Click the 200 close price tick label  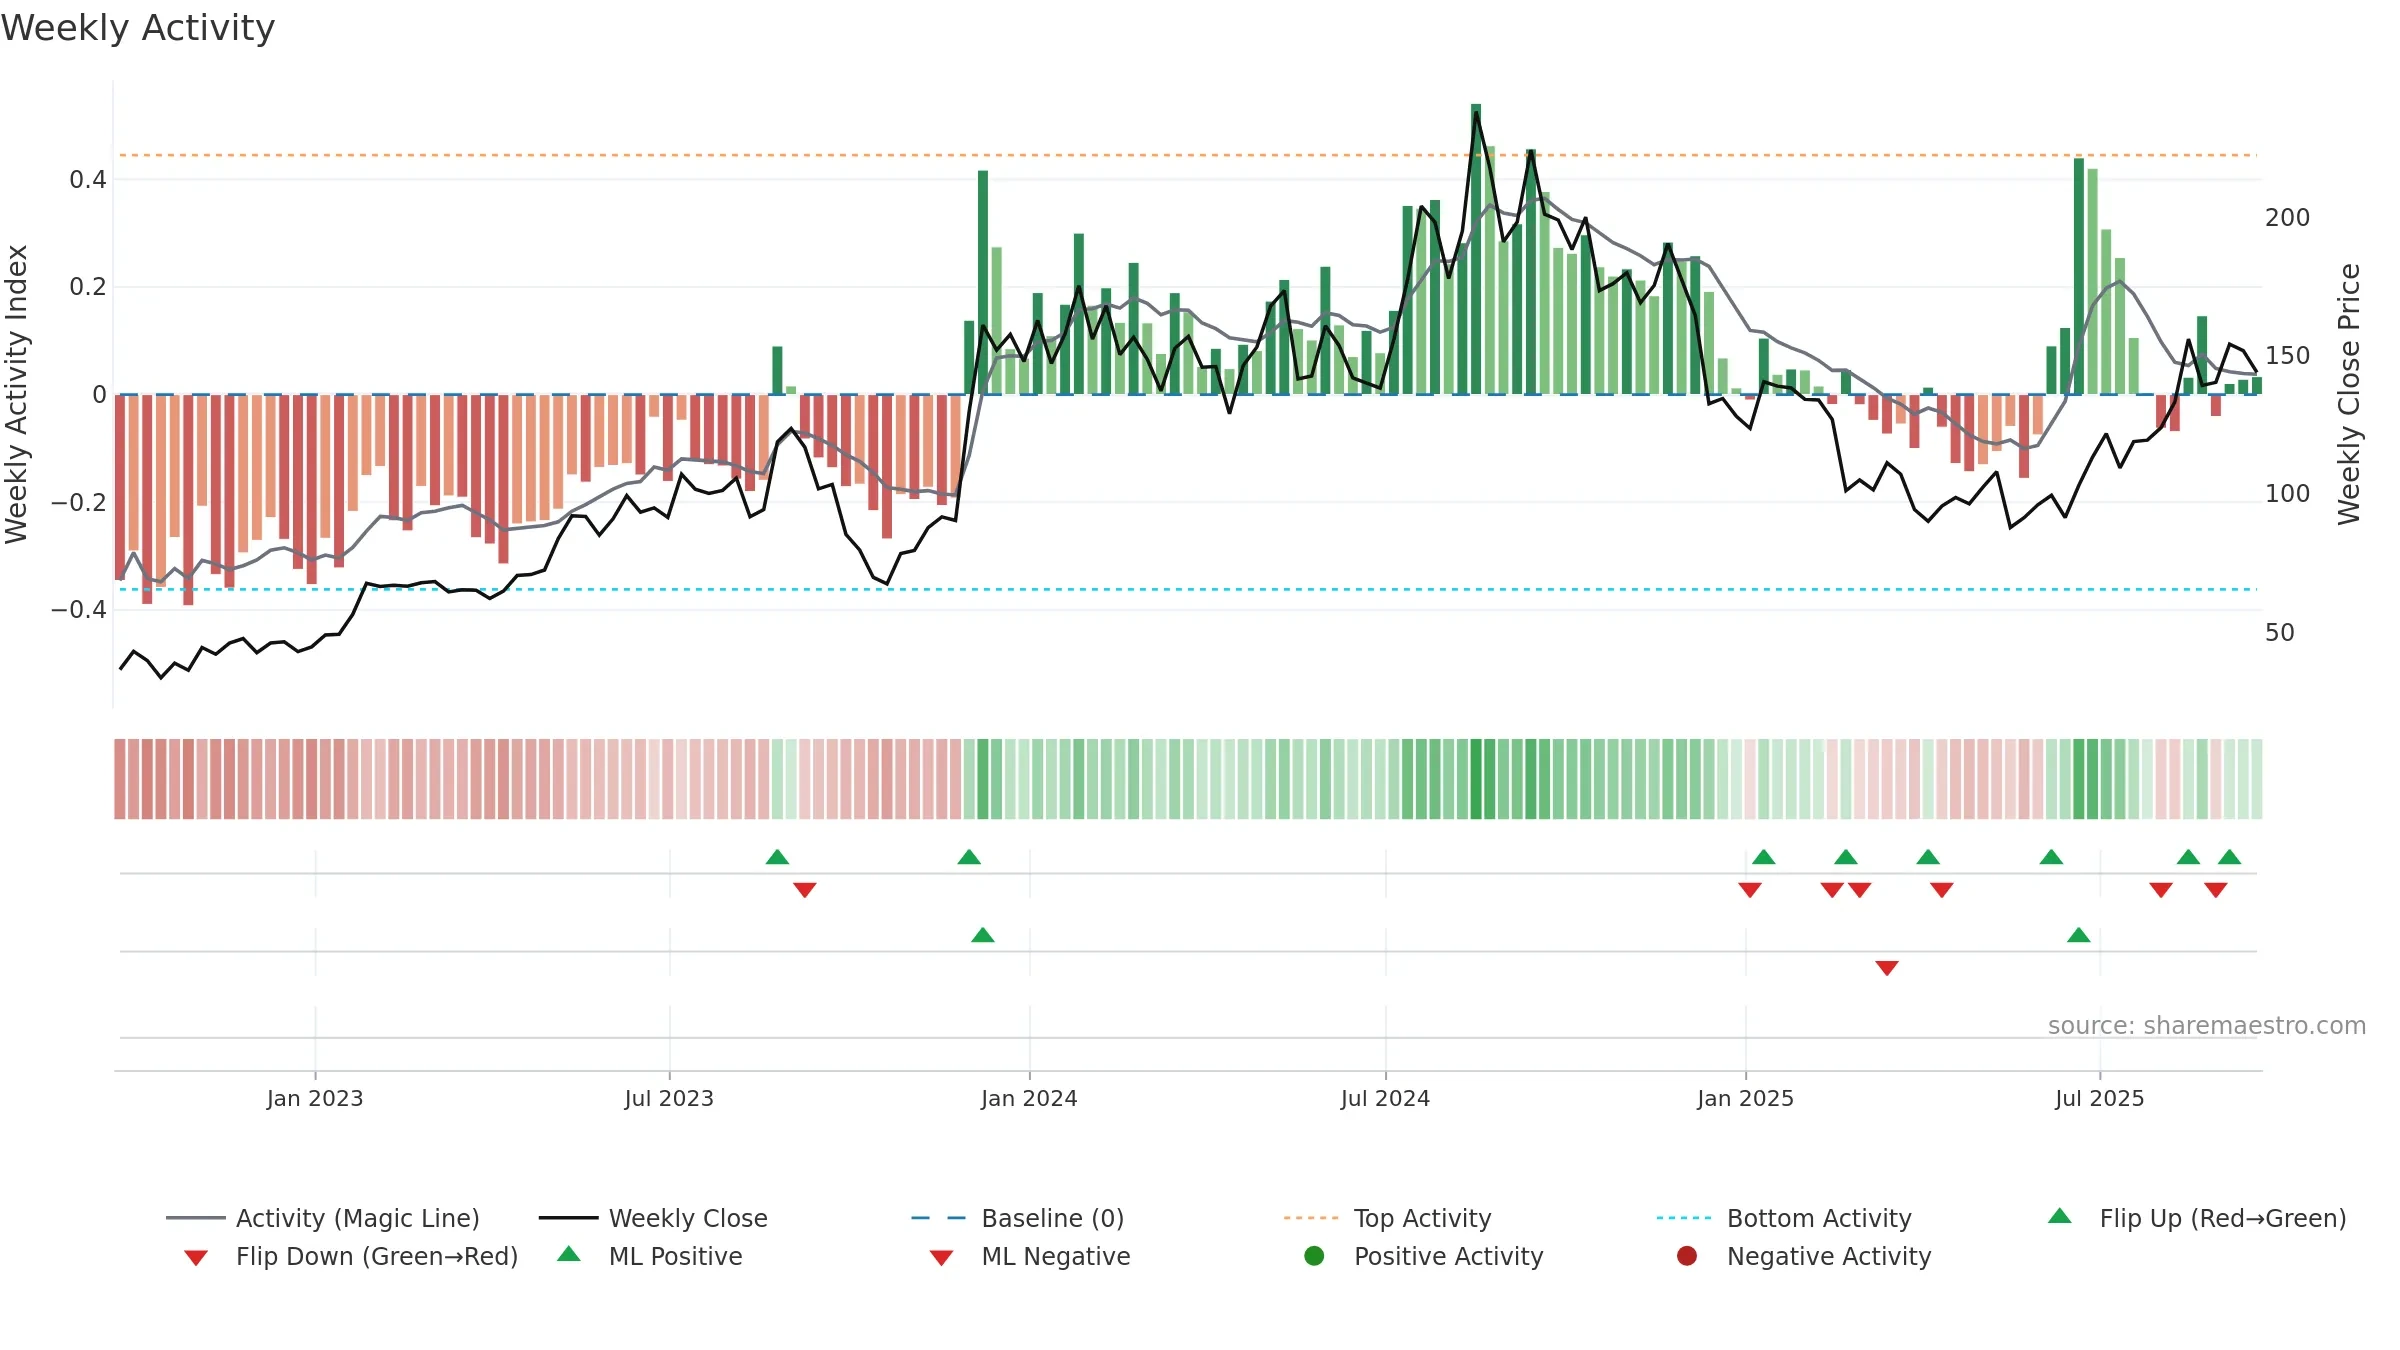click(x=2288, y=218)
